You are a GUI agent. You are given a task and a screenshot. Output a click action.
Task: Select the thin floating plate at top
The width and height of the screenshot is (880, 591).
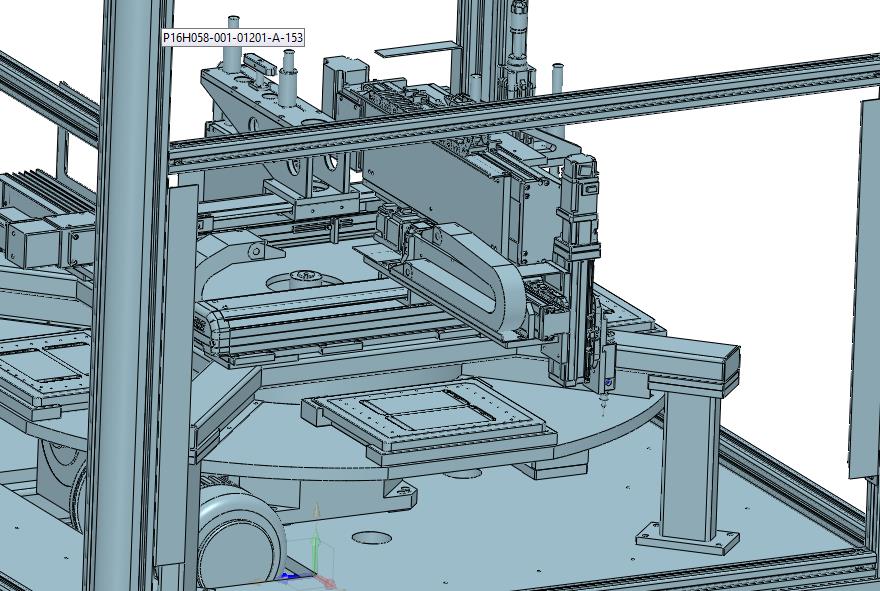point(417,48)
